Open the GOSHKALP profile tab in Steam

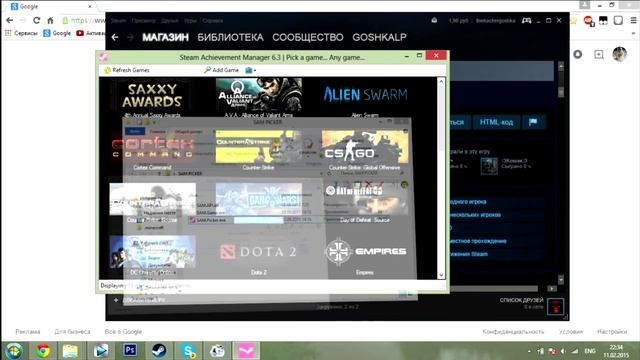coord(379,37)
